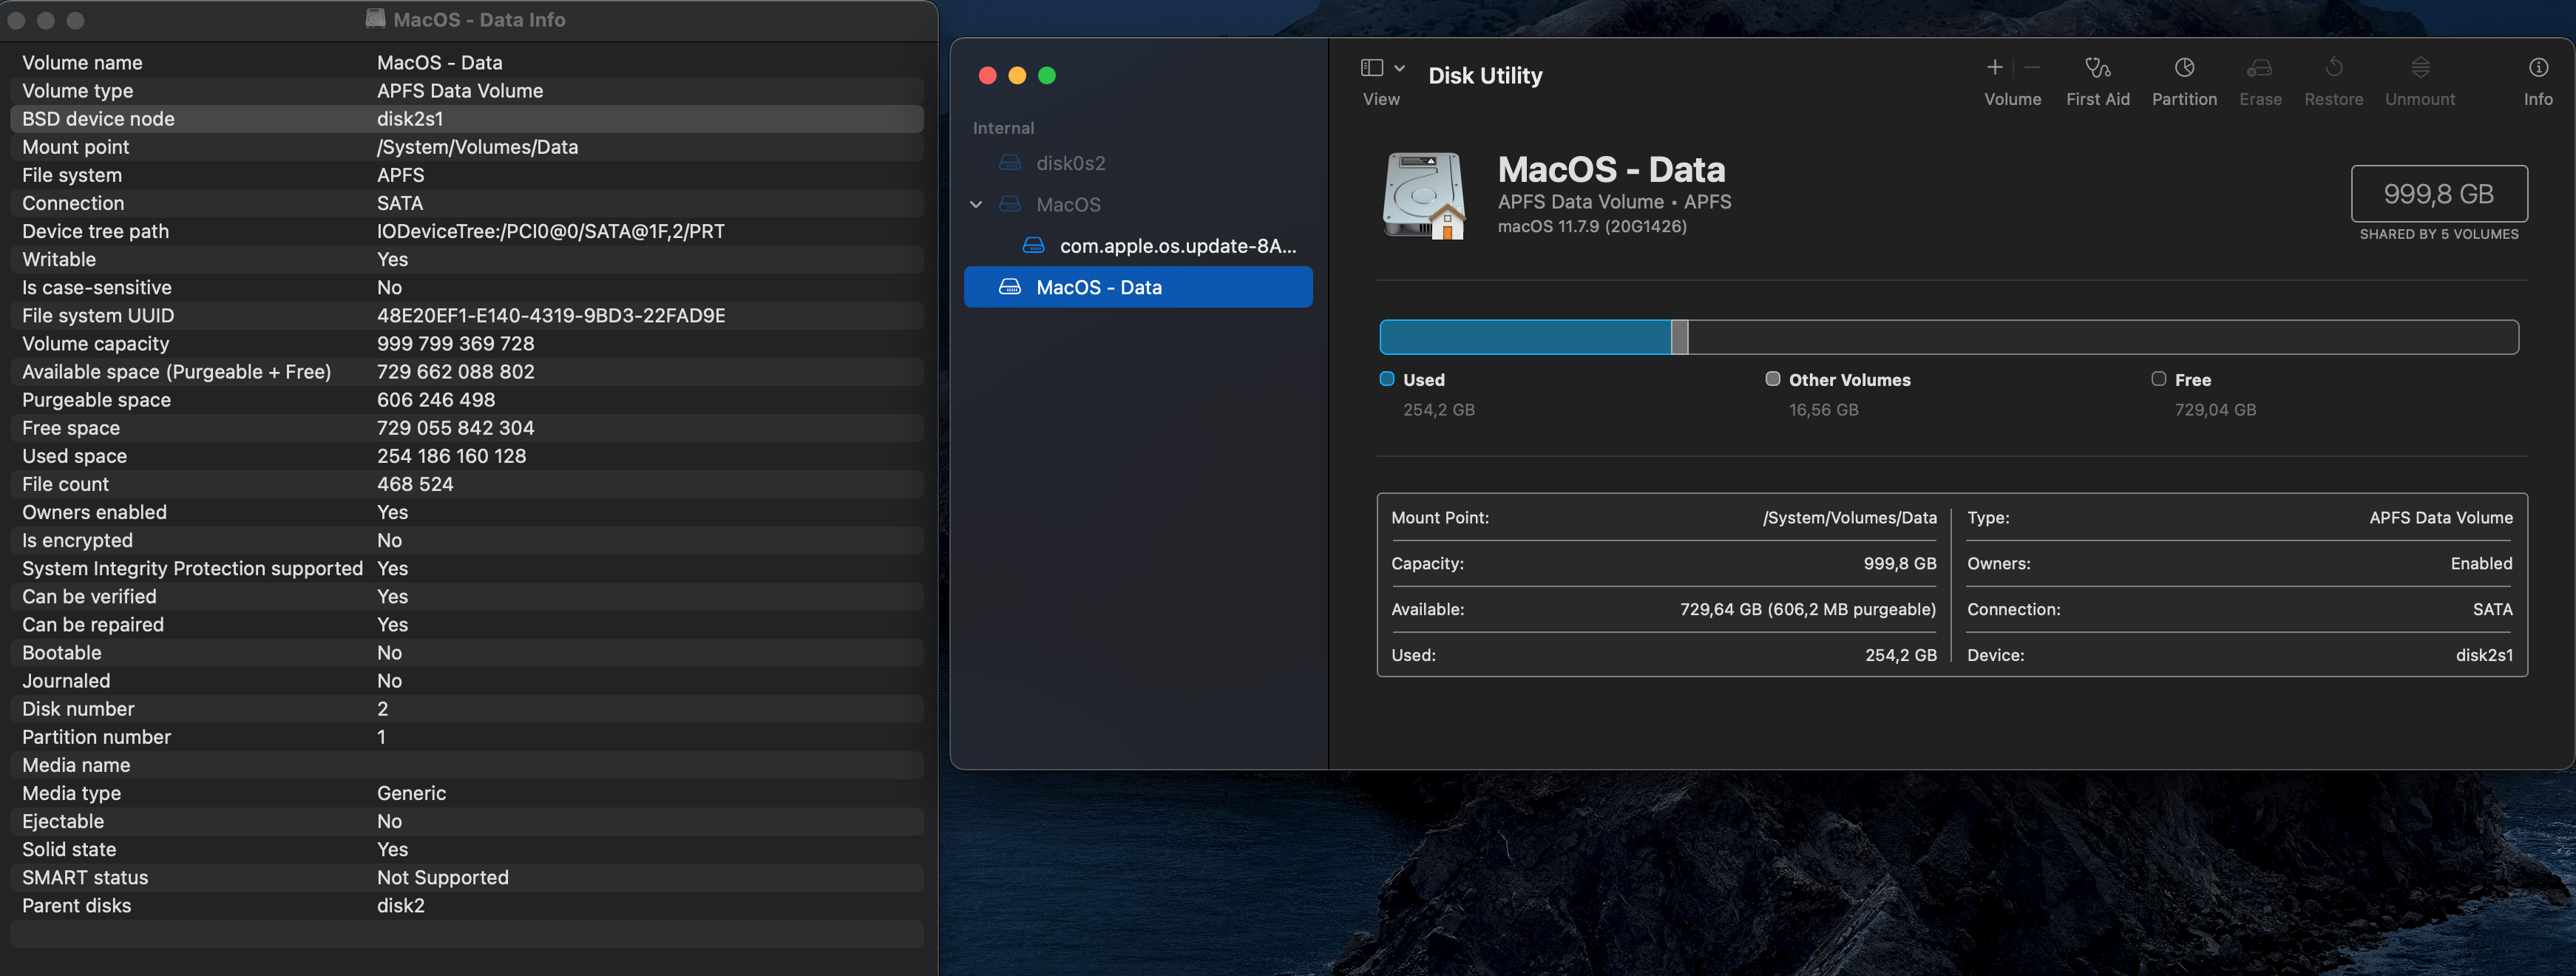2576x976 pixels.
Task: Click the disk2s1 value in Info window
Action: coord(409,119)
